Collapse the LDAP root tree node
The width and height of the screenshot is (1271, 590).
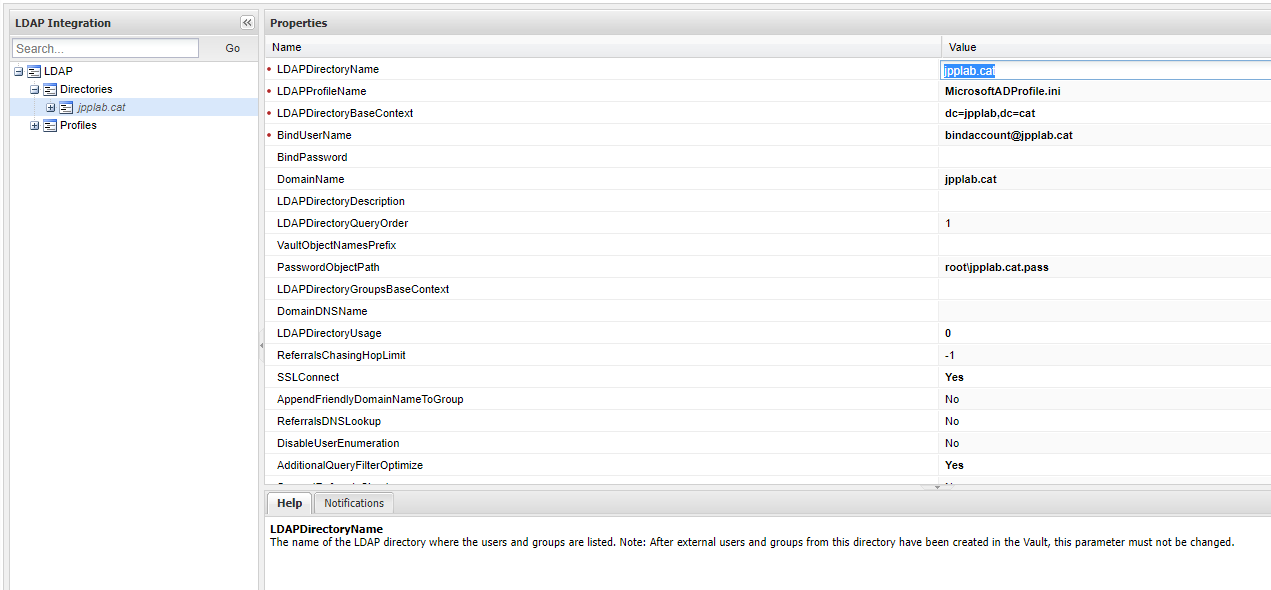coord(17,71)
